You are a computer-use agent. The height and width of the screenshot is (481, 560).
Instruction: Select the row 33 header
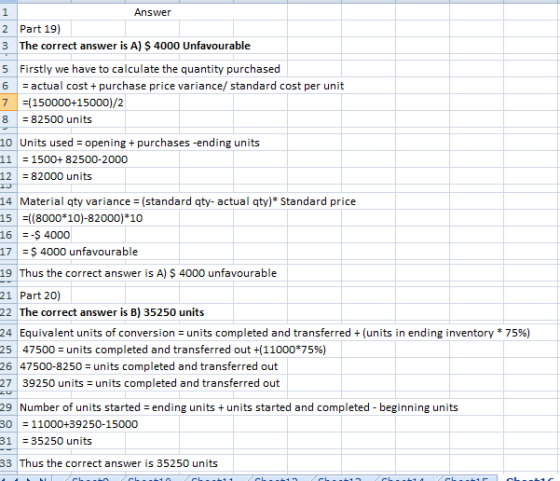click(x=8, y=463)
